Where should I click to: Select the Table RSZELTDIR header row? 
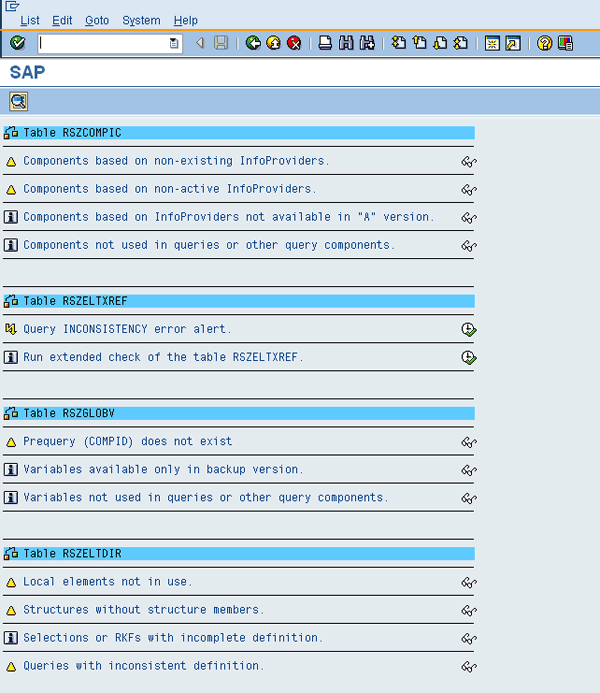239,553
